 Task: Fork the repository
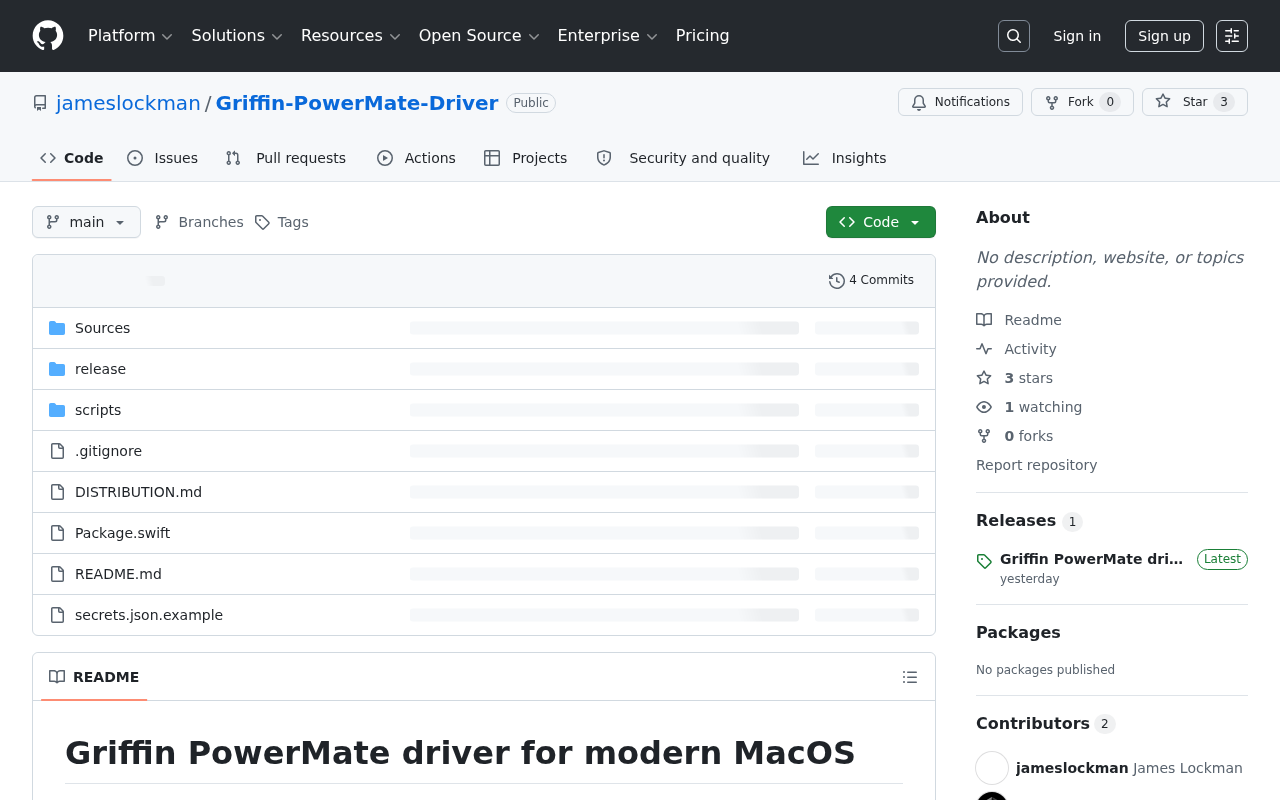click(1082, 102)
